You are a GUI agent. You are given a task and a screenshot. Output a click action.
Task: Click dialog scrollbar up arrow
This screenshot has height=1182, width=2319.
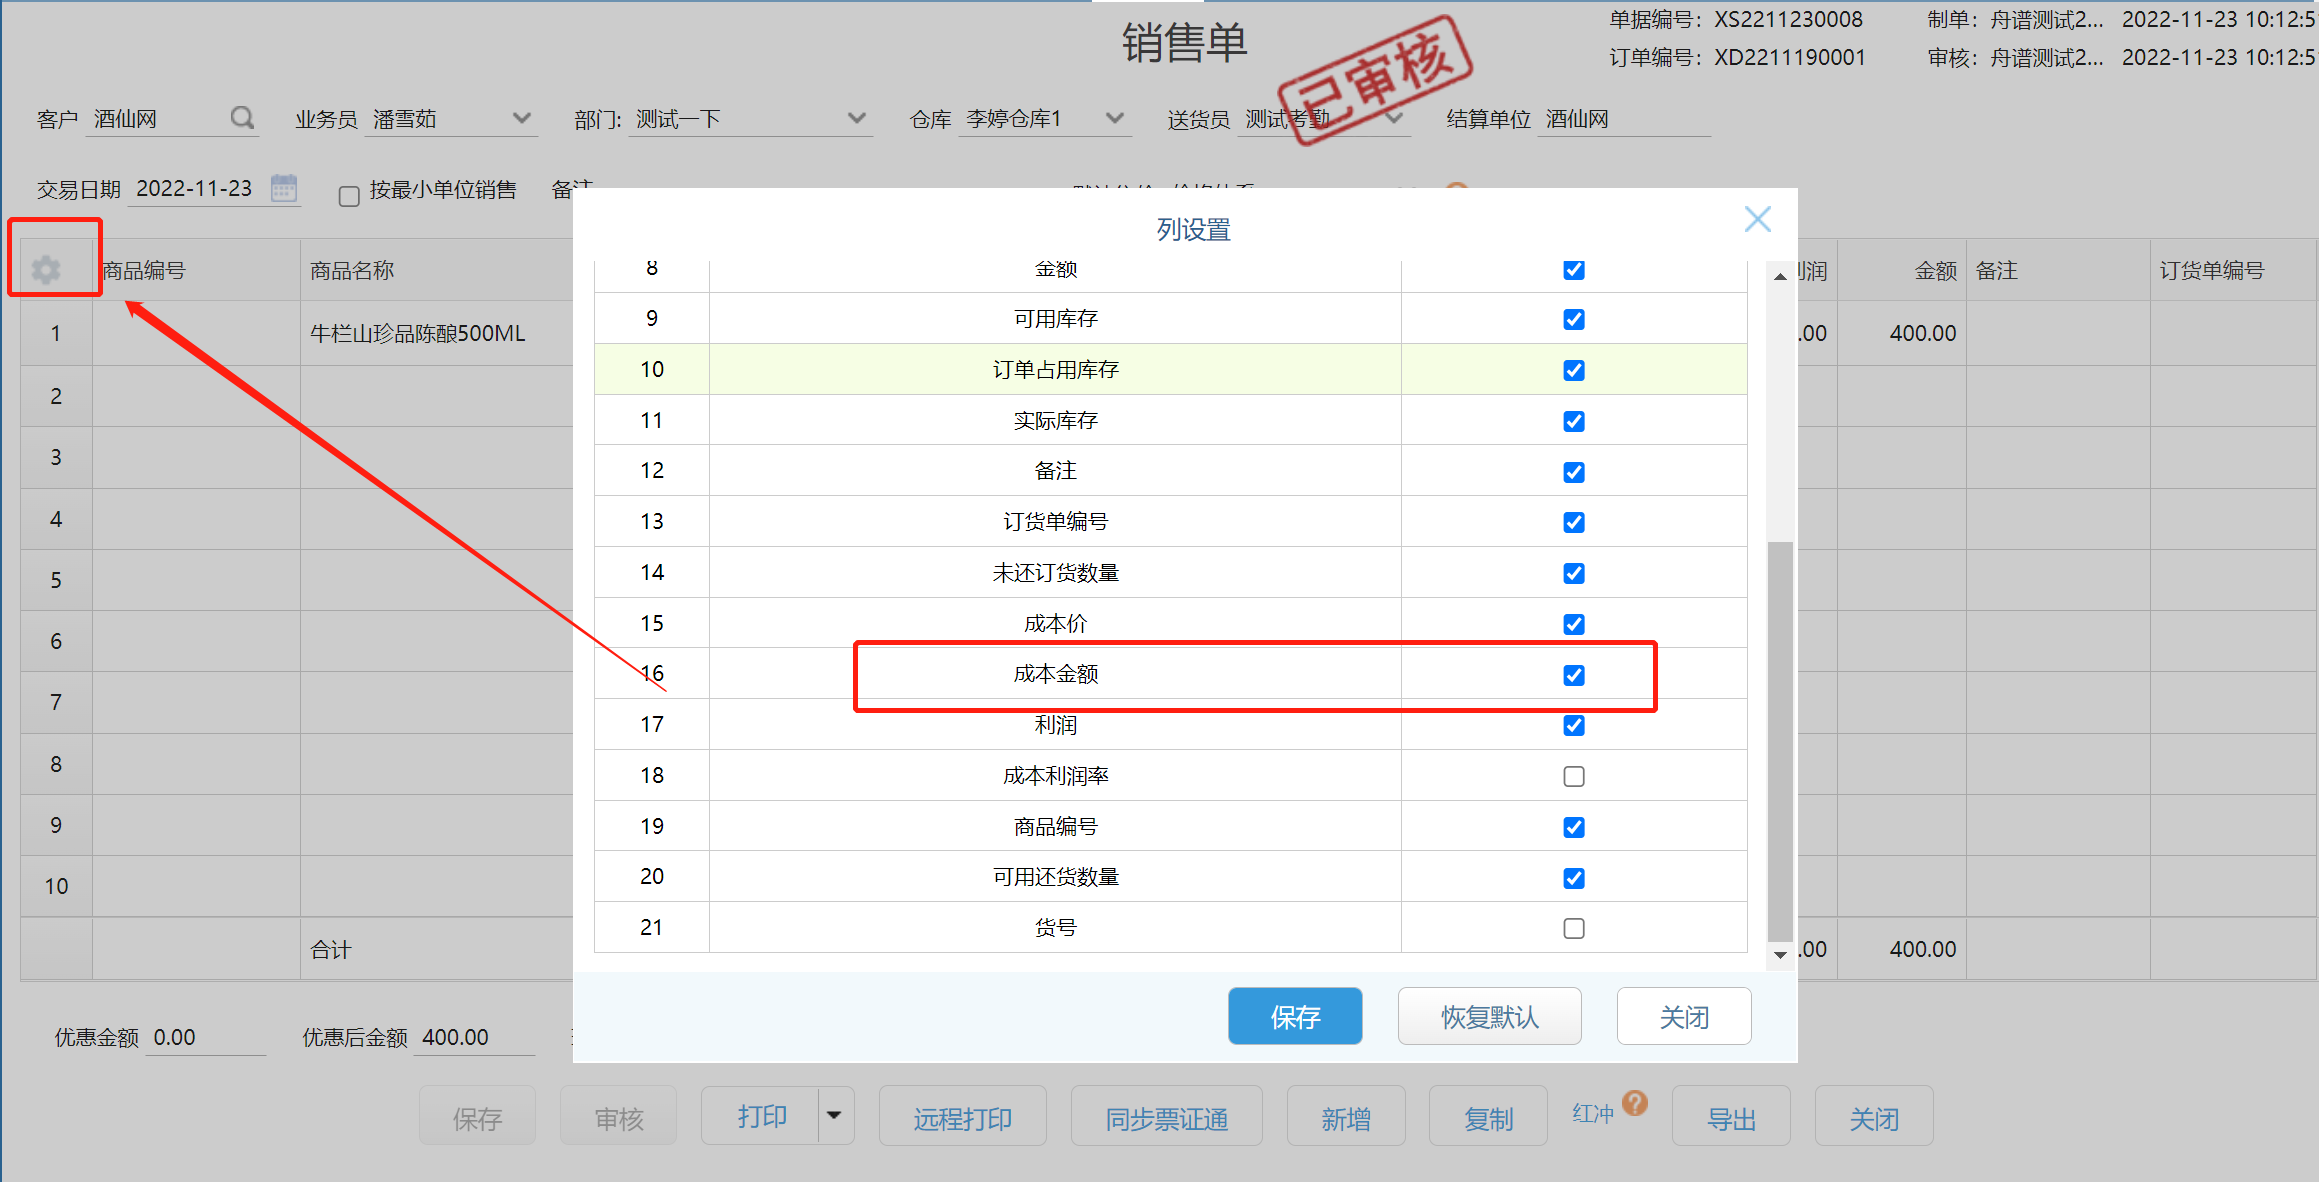1780,276
